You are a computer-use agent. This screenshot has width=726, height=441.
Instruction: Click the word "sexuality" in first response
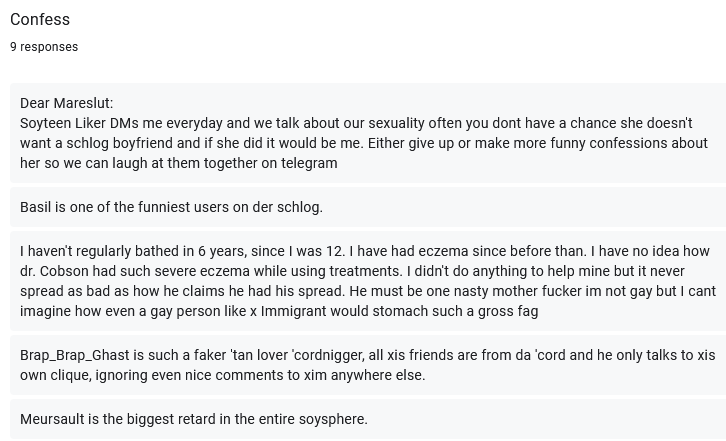[396, 123]
